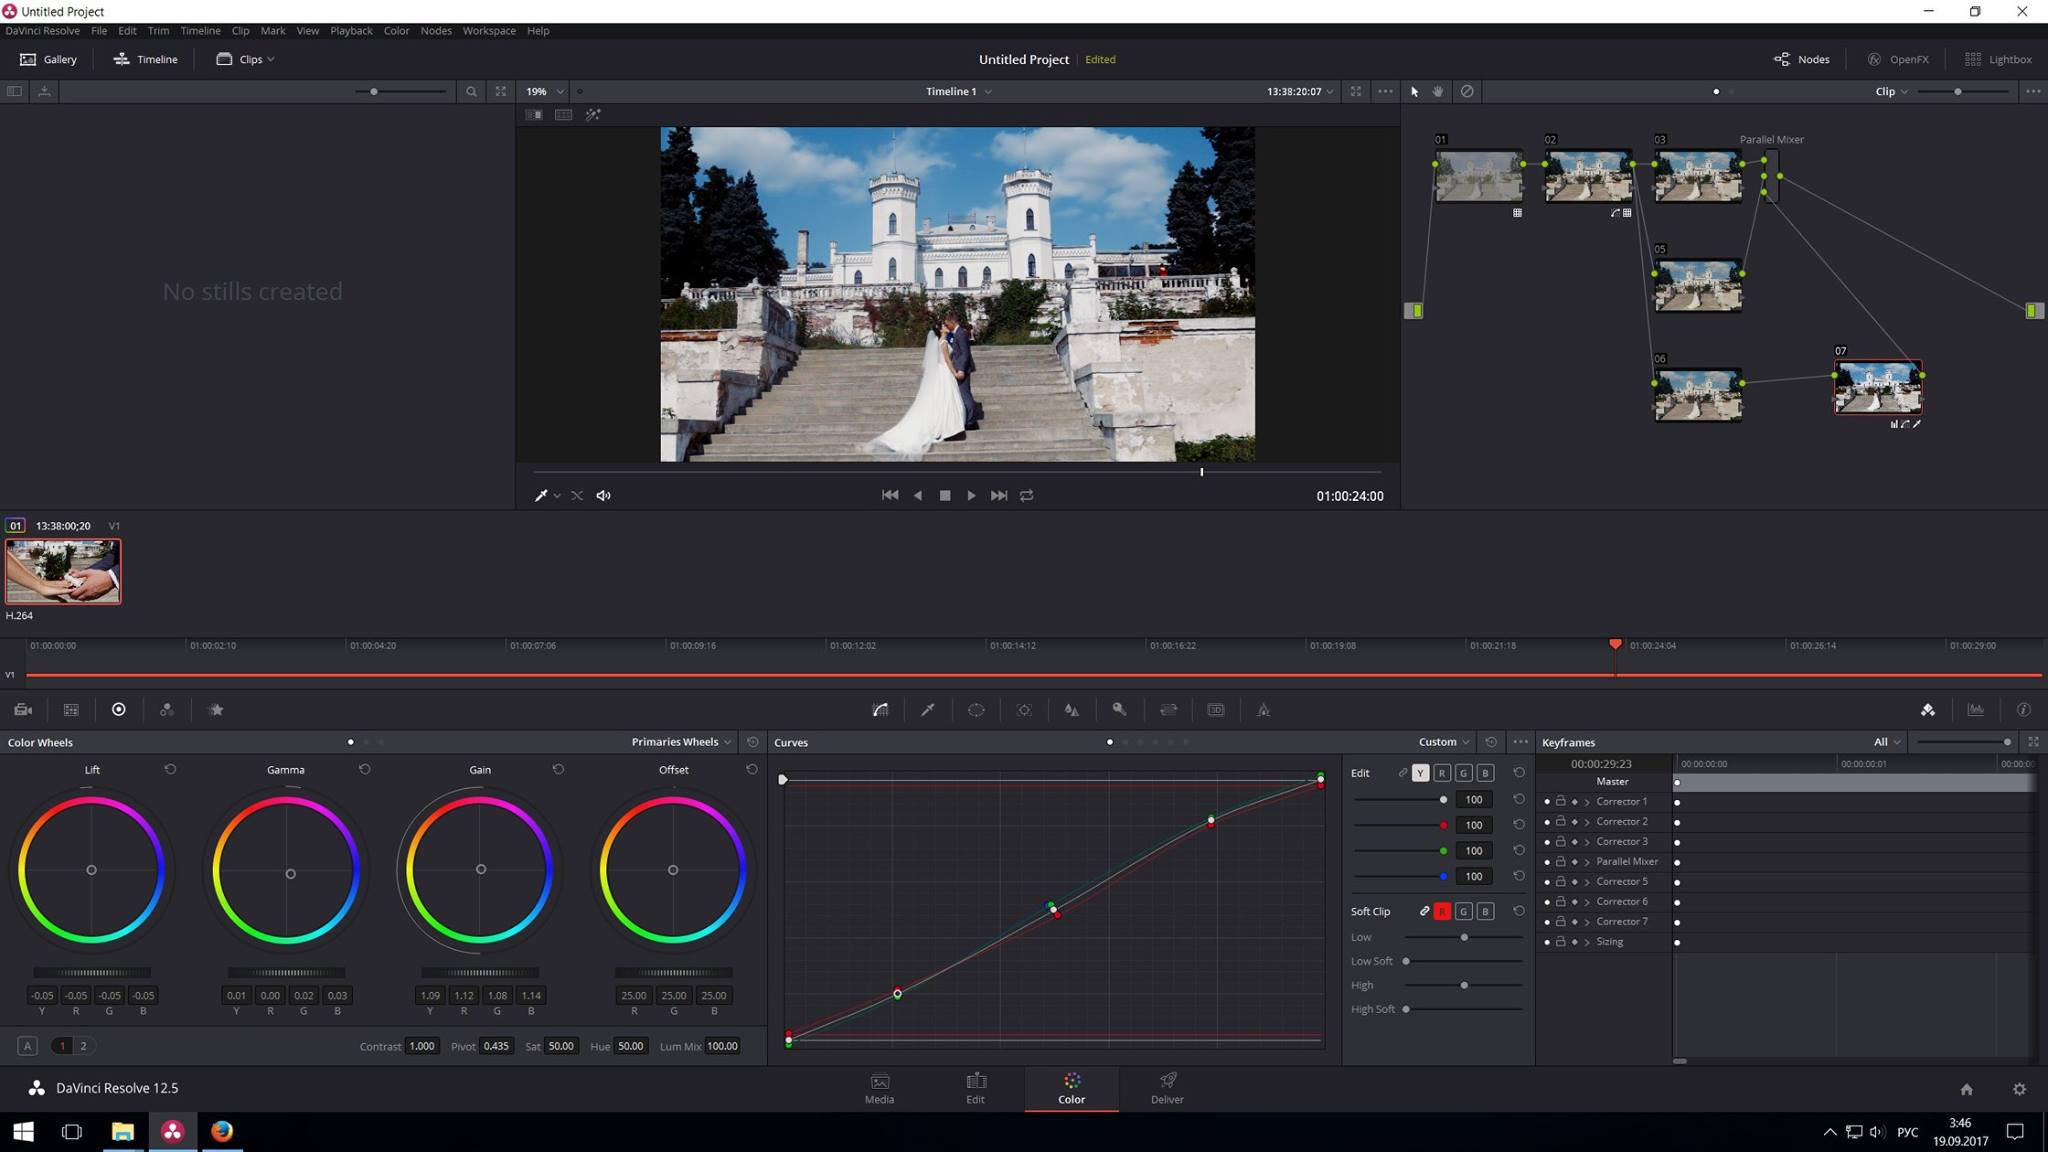Click the Lightbox button

click(x=1998, y=59)
